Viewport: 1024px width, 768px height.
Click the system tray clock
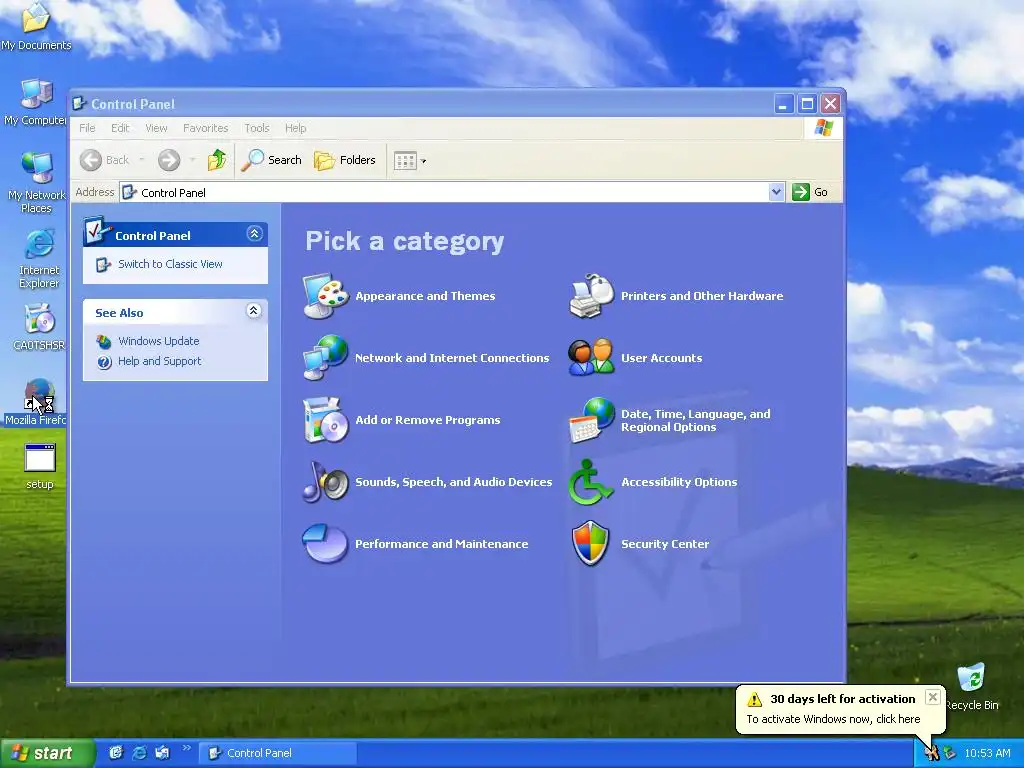pos(987,753)
